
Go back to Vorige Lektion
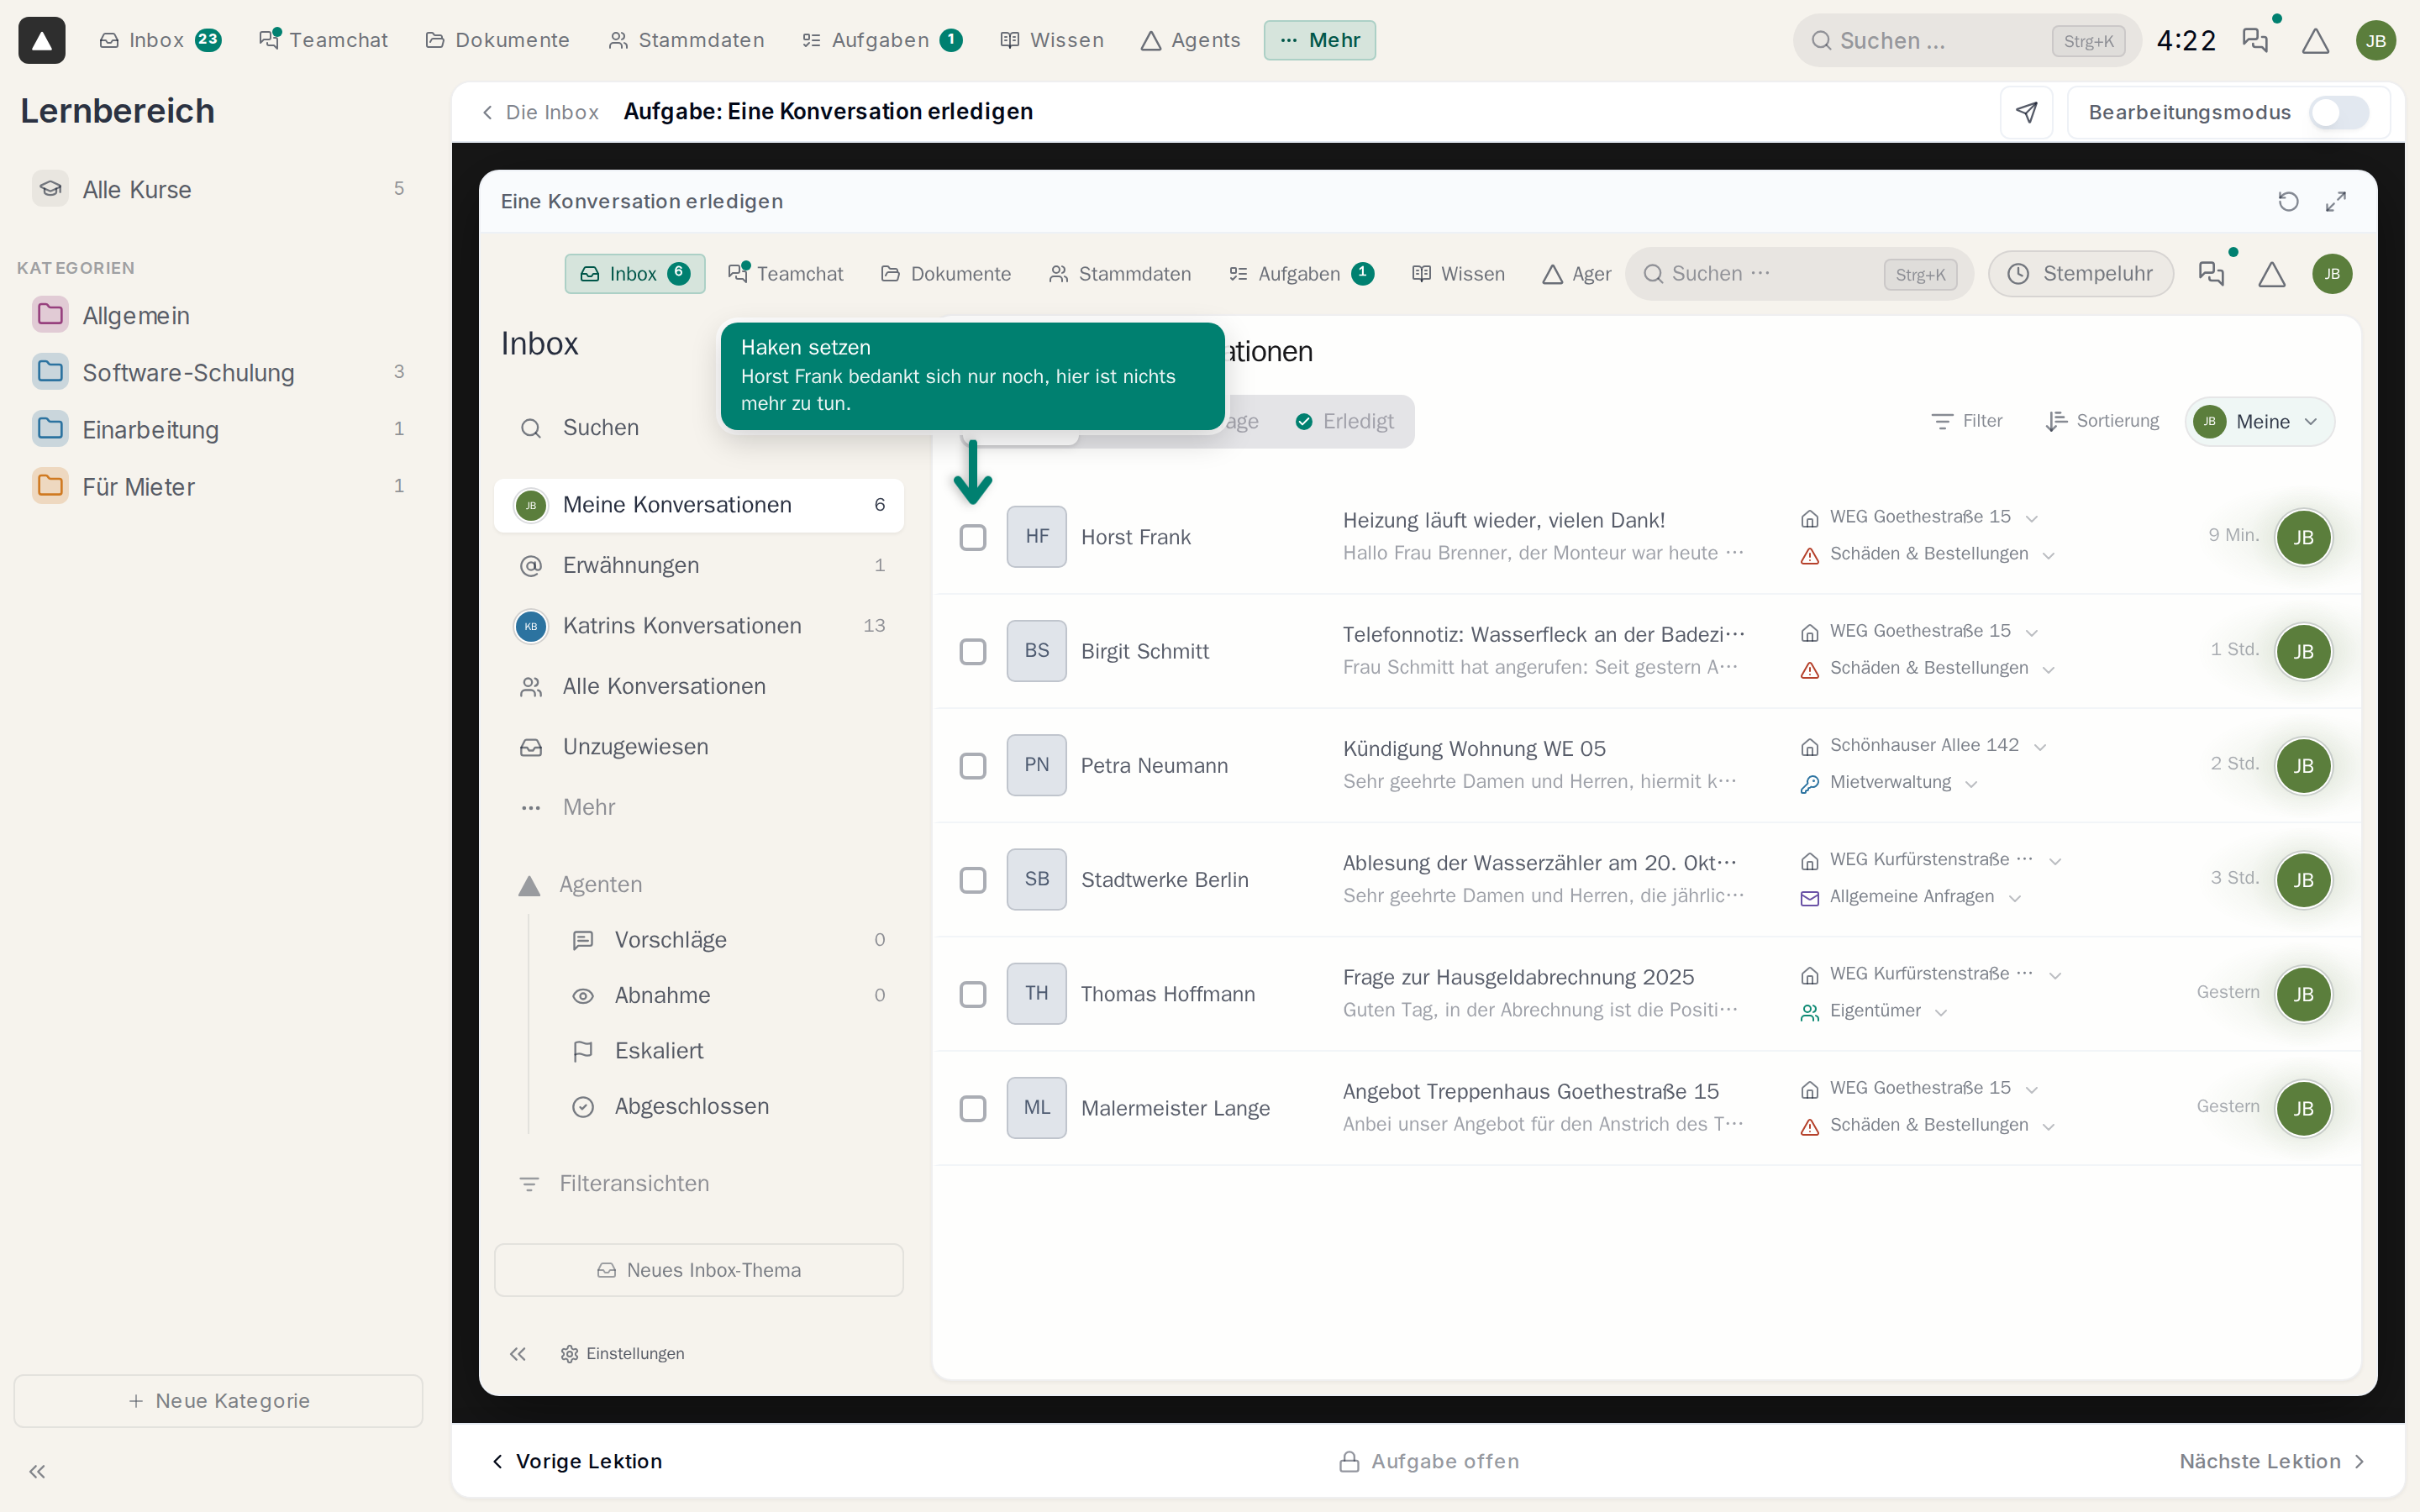(577, 1461)
